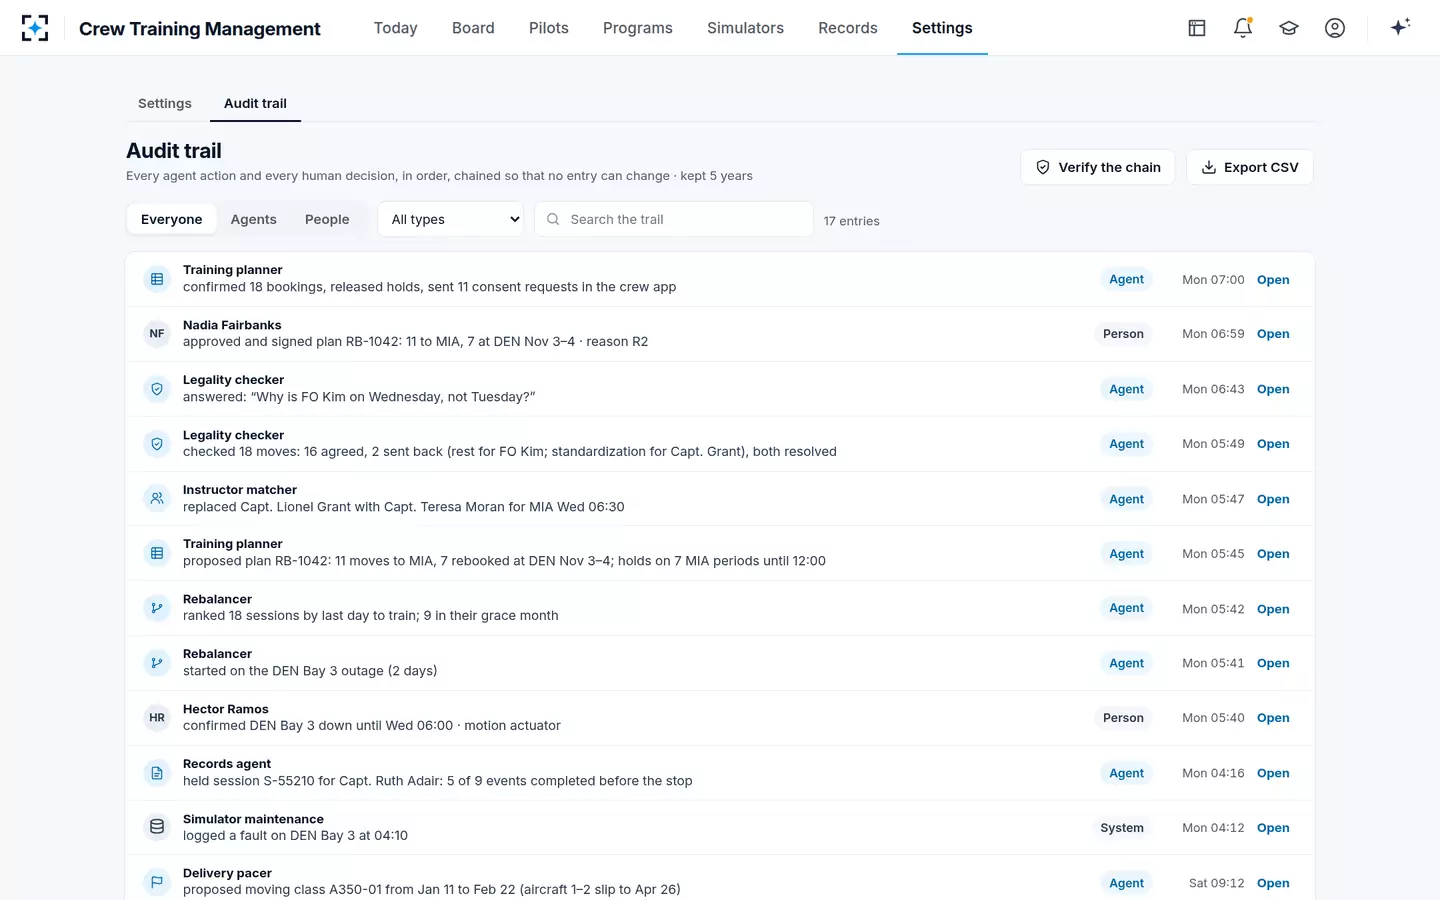
Task: Open the Mon 05:47 Instructor matcher entry
Action: point(1273,499)
